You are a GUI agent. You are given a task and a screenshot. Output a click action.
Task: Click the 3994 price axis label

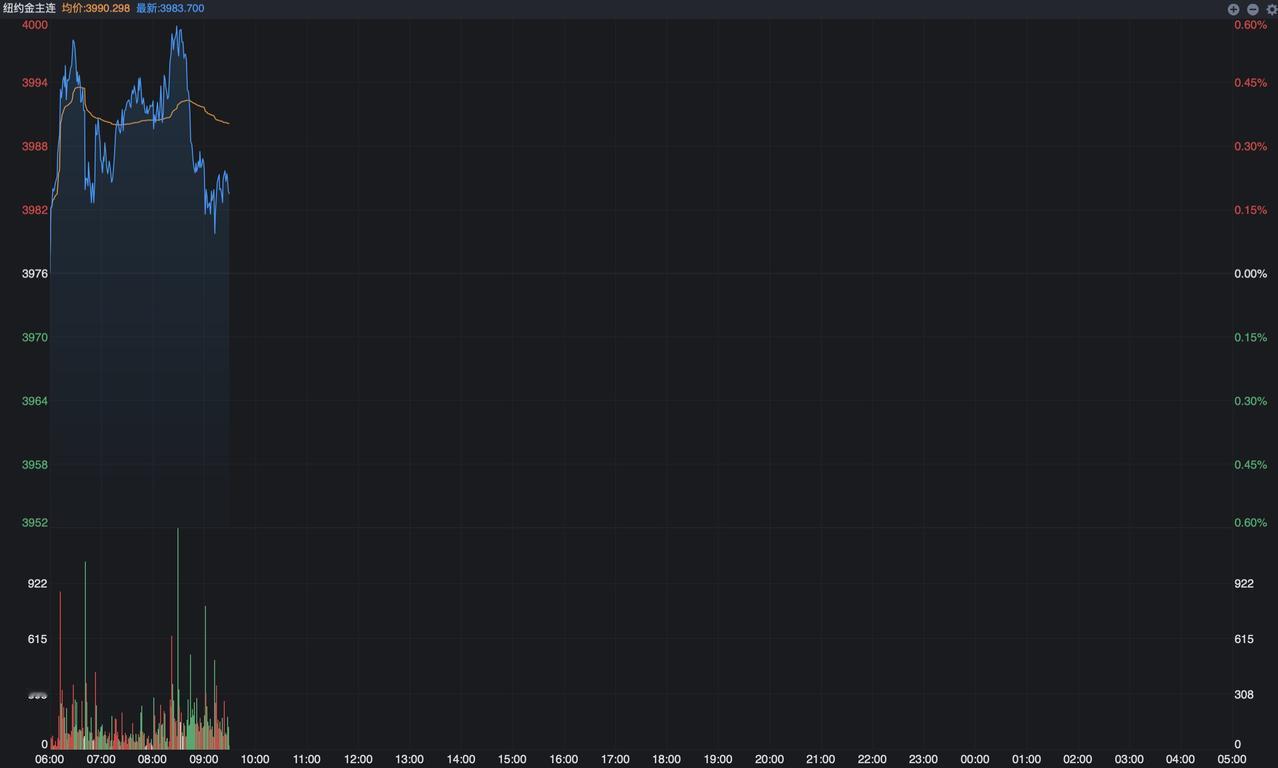pyautogui.click(x=35, y=83)
